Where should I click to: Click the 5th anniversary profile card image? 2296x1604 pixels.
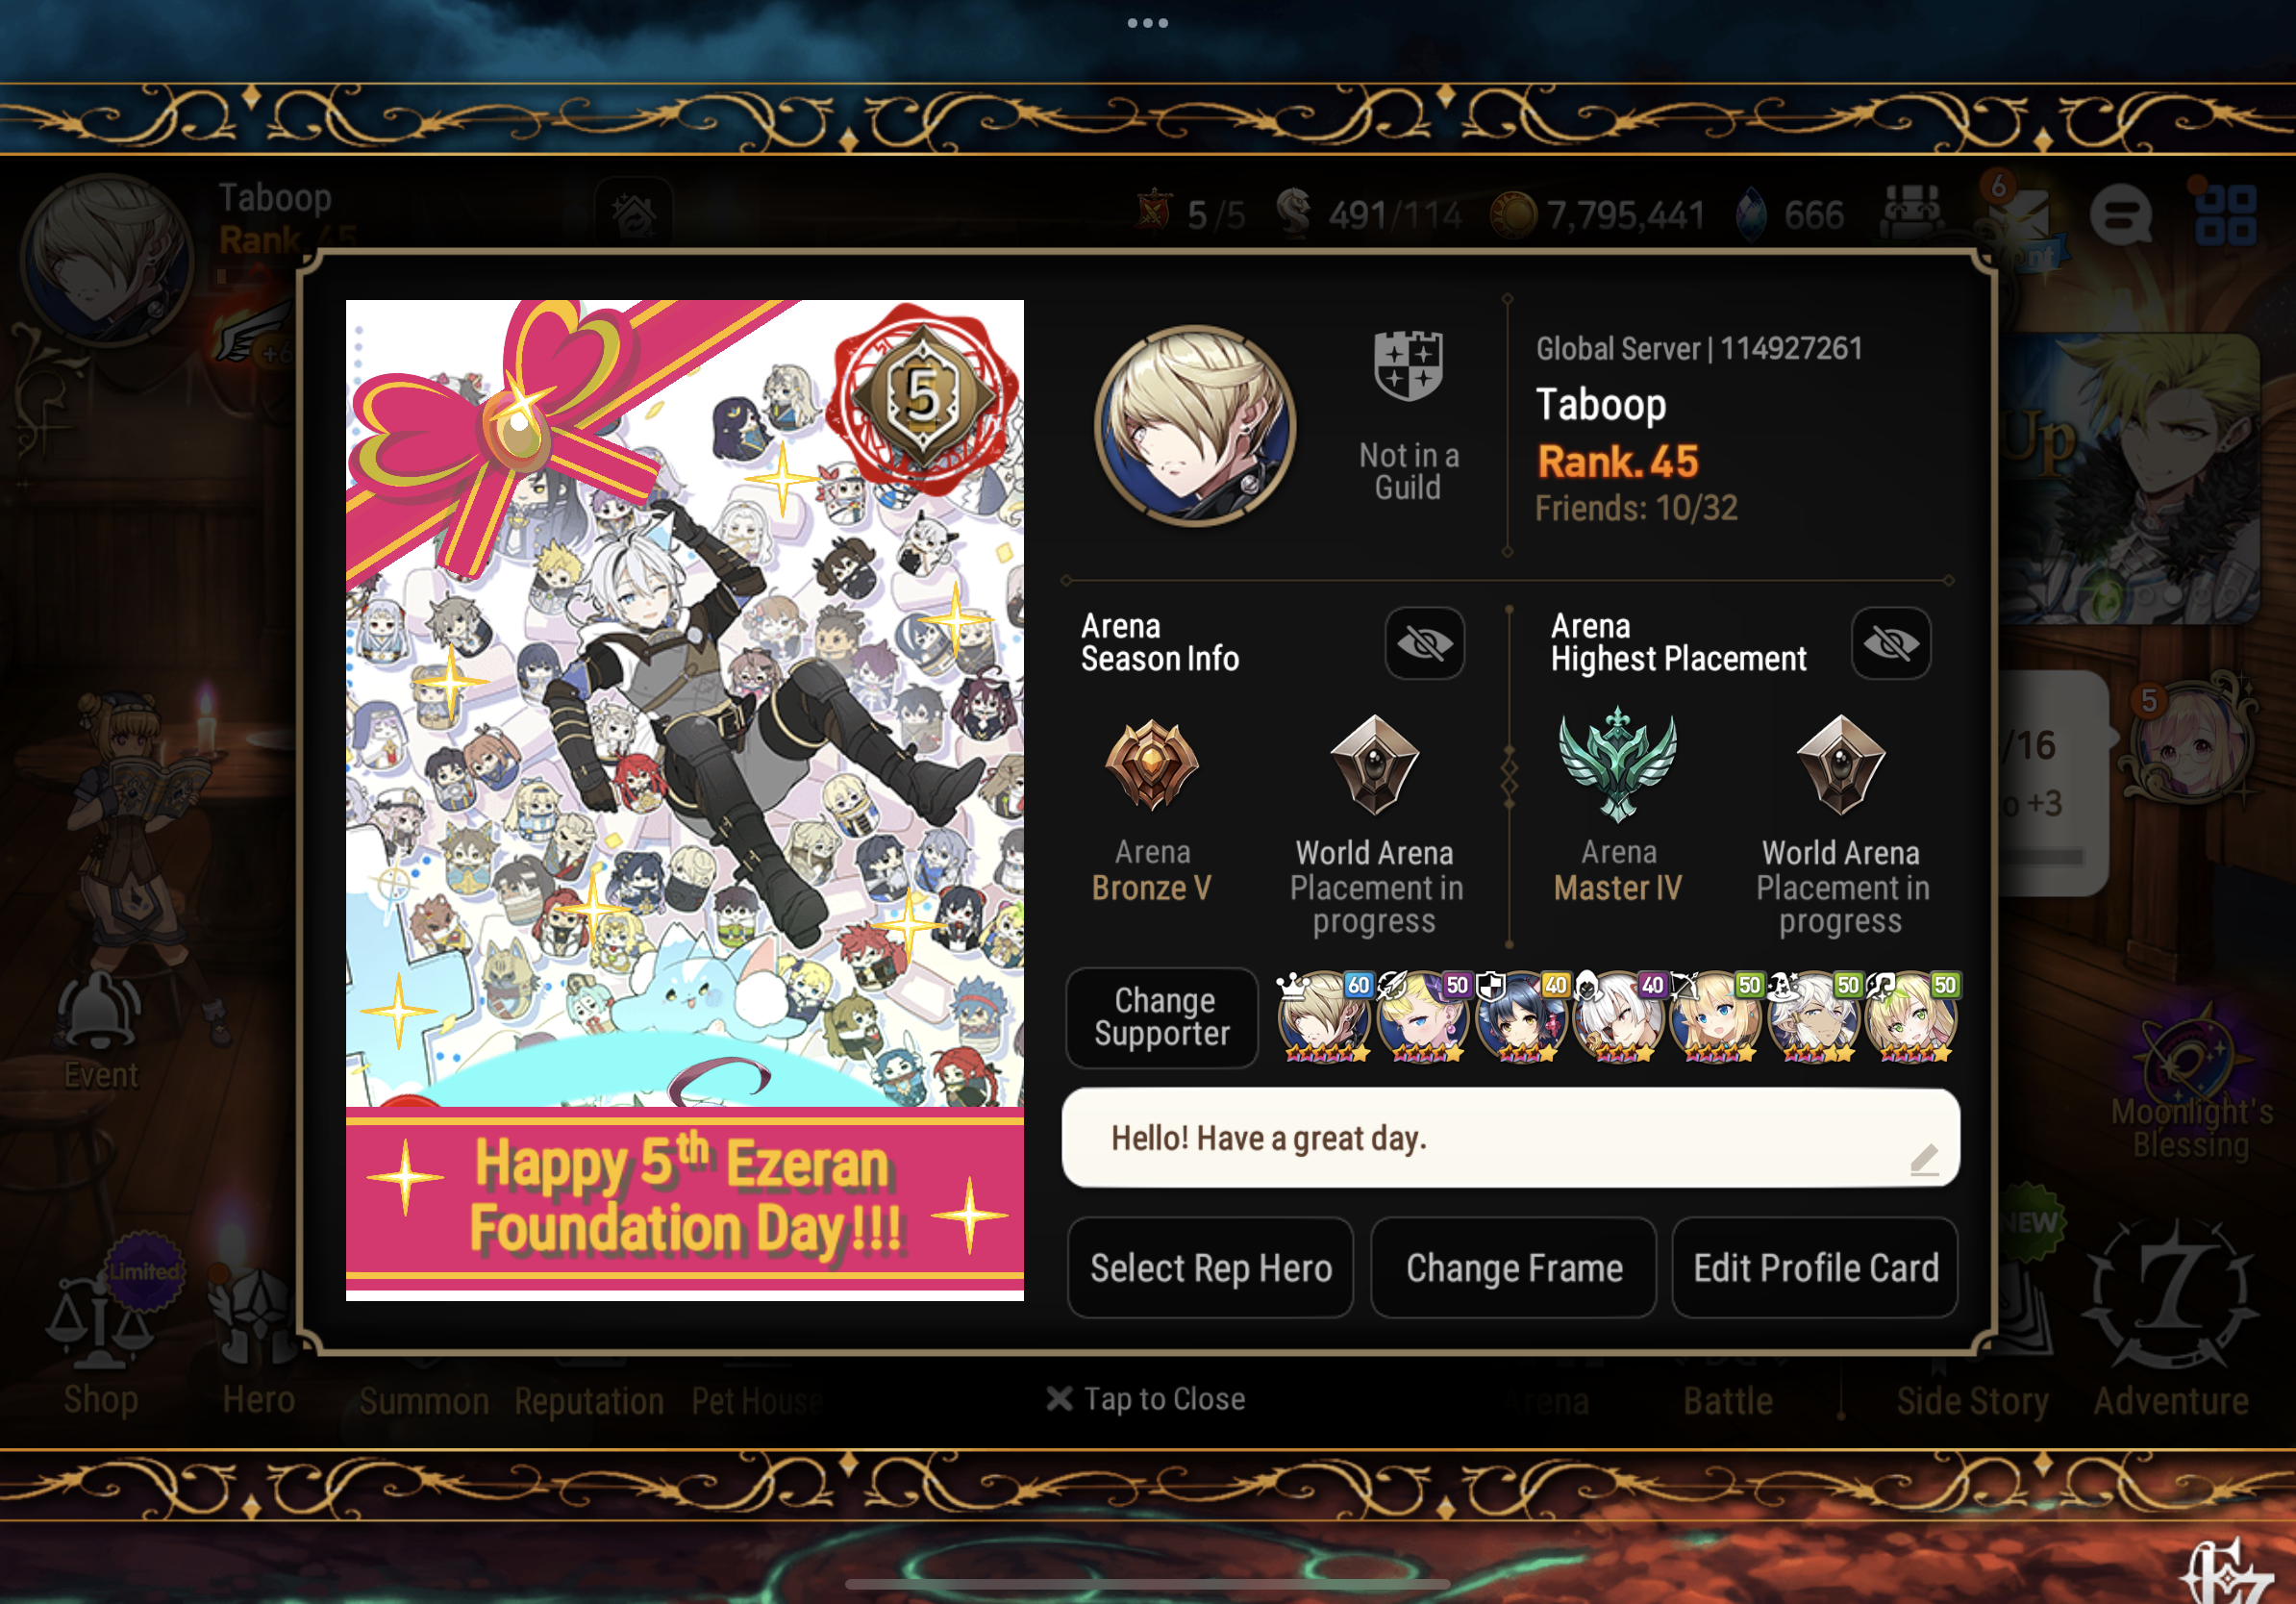pyautogui.click(x=685, y=800)
